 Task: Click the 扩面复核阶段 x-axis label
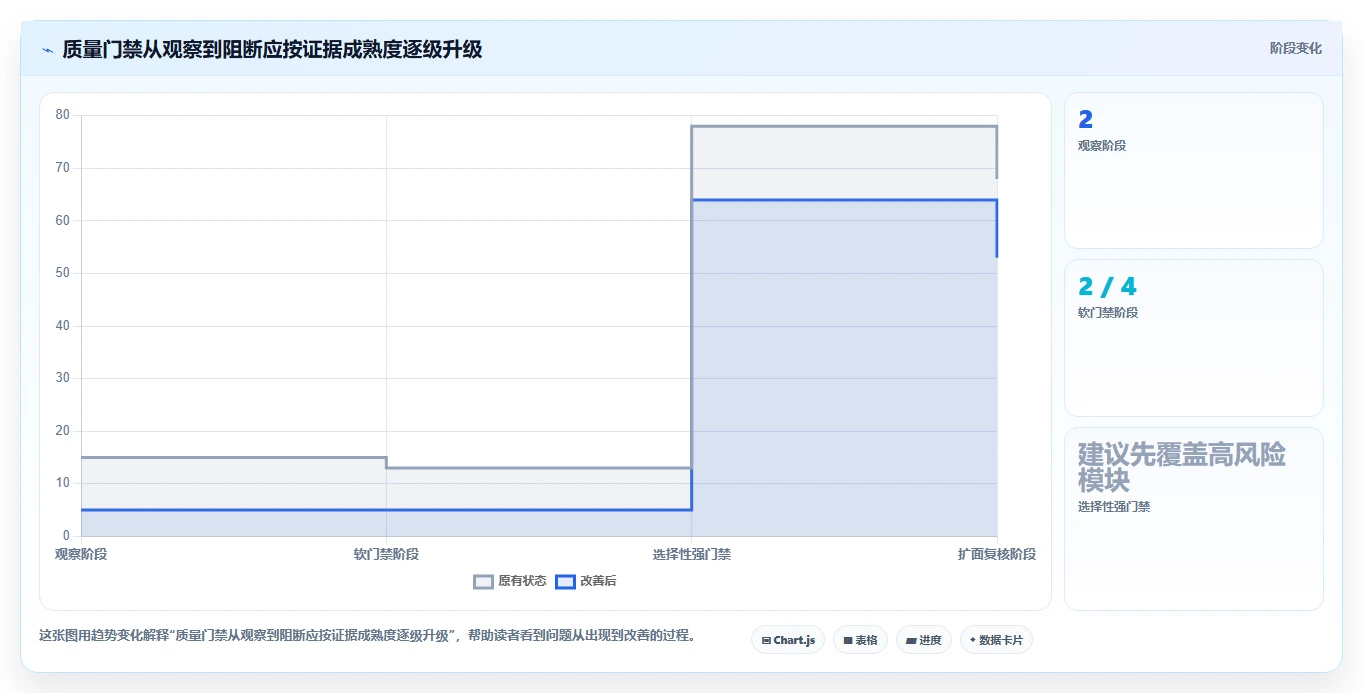[x=996, y=554]
